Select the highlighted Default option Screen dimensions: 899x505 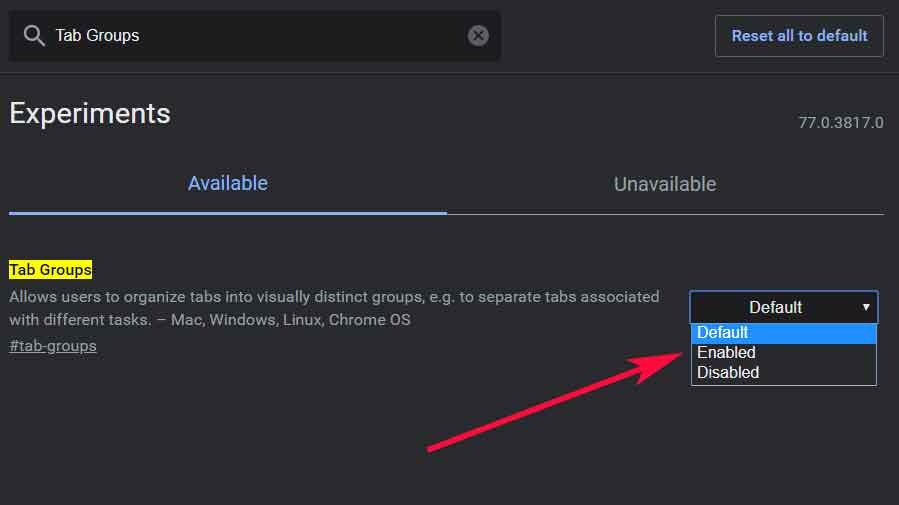(x=723, y=333)
